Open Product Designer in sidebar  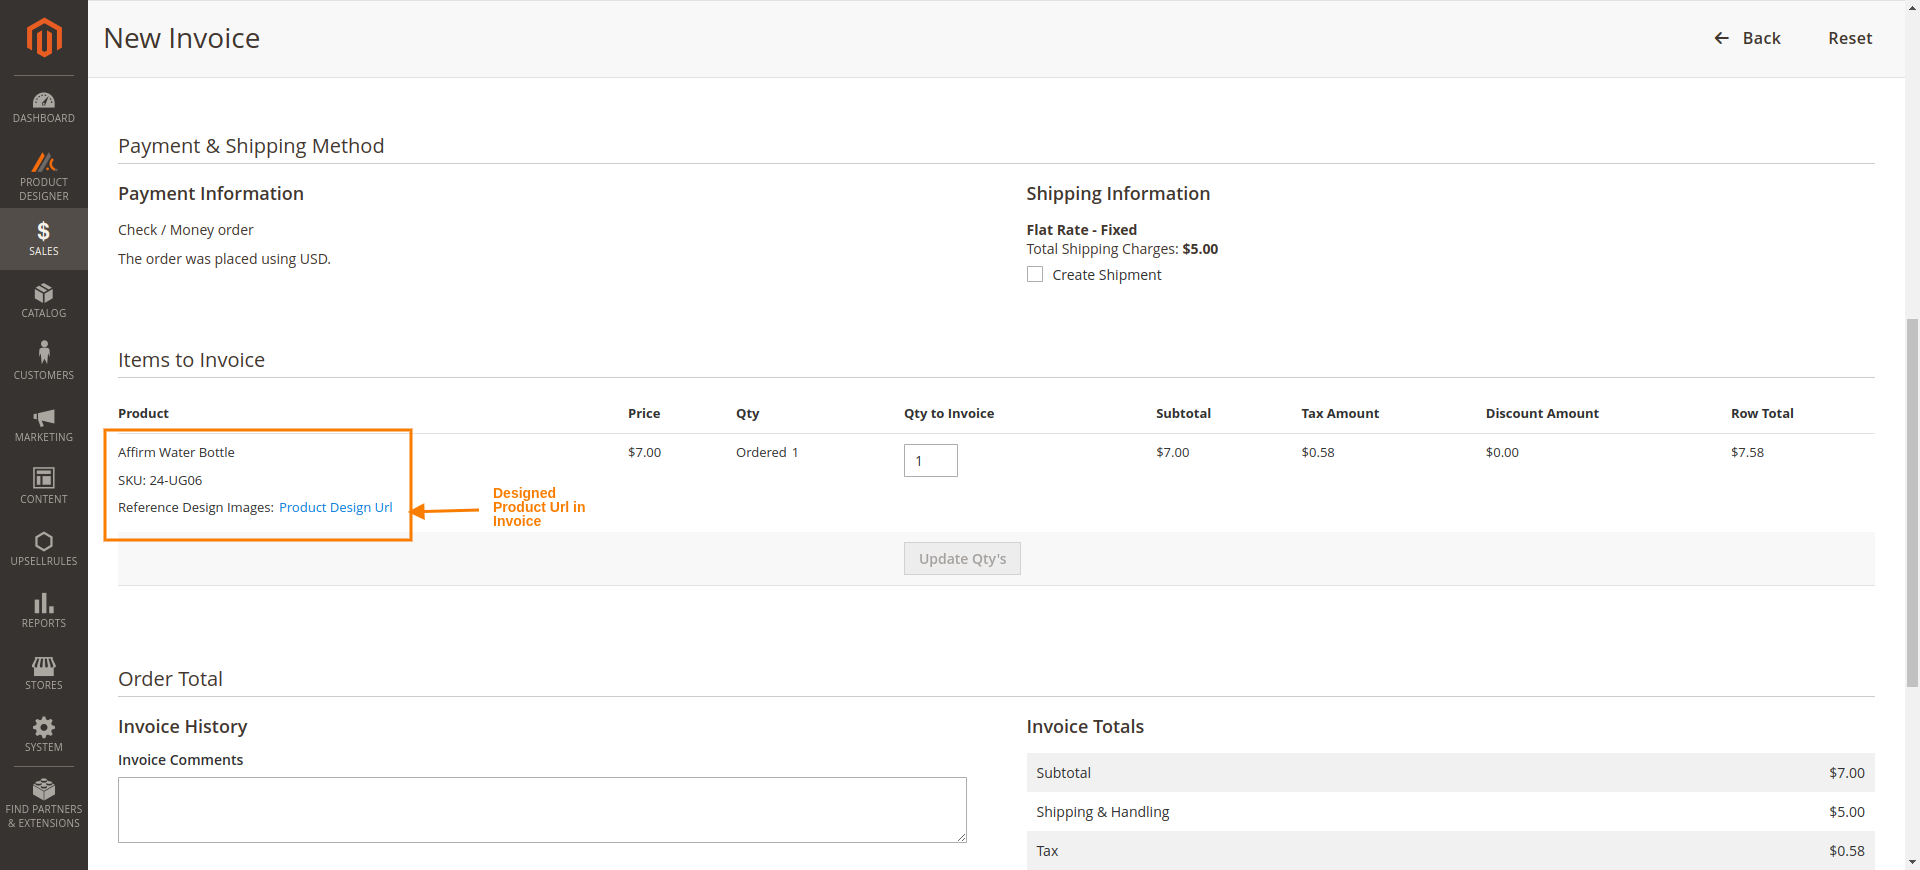pyautogui.click(x=44, y=176)
